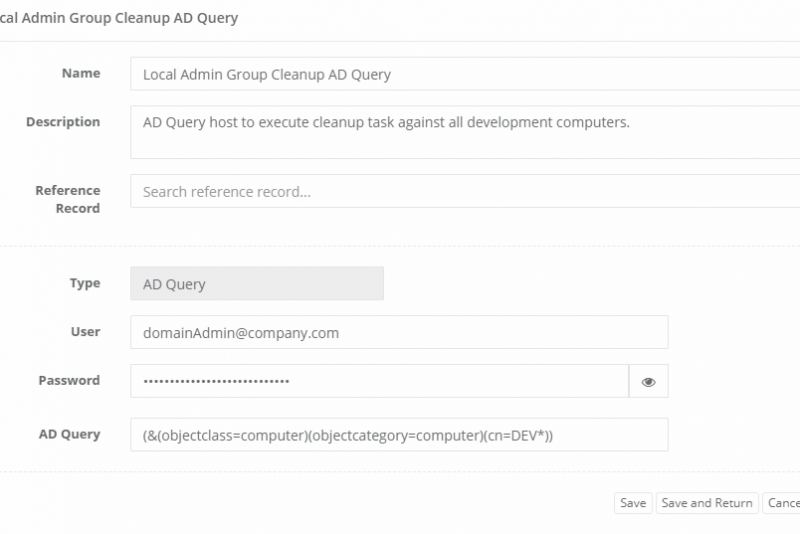Click the AD Query LDAP filter field
The height and width of the screenshot is (534, 800).
tap(399, 435)
